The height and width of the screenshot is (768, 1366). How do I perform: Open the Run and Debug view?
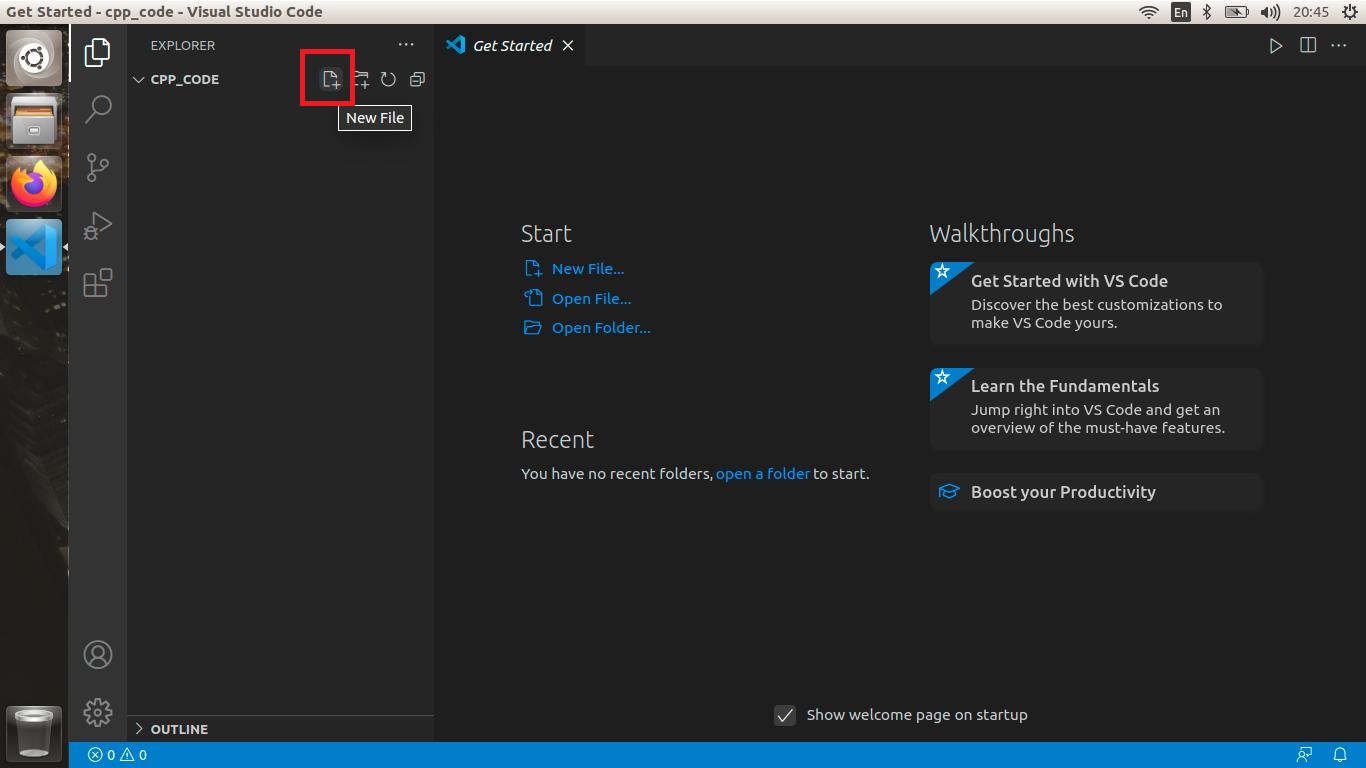(x=97, y=225)
